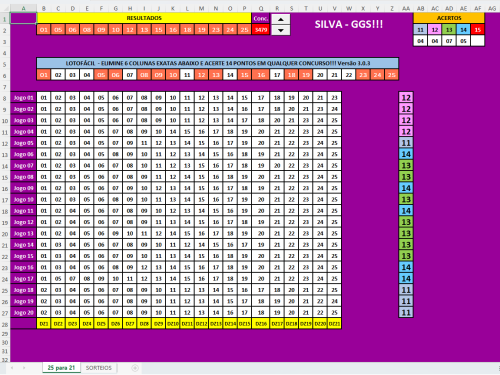
Task: Select result number 18 in RESULTADOS row
Action: point(187,30)
